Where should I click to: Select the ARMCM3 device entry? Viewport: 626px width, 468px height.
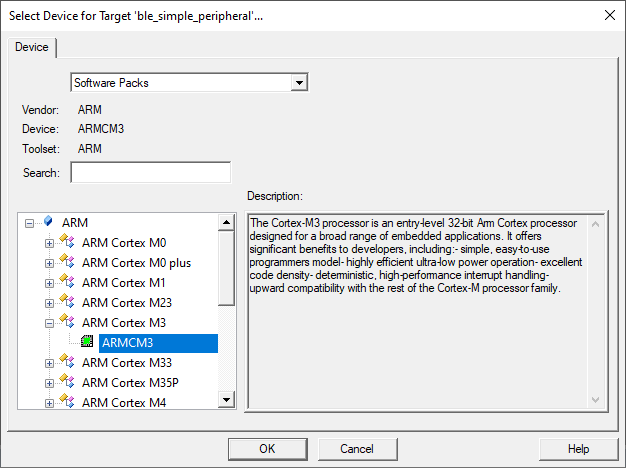pyautogui.click(x=158, y=343)
